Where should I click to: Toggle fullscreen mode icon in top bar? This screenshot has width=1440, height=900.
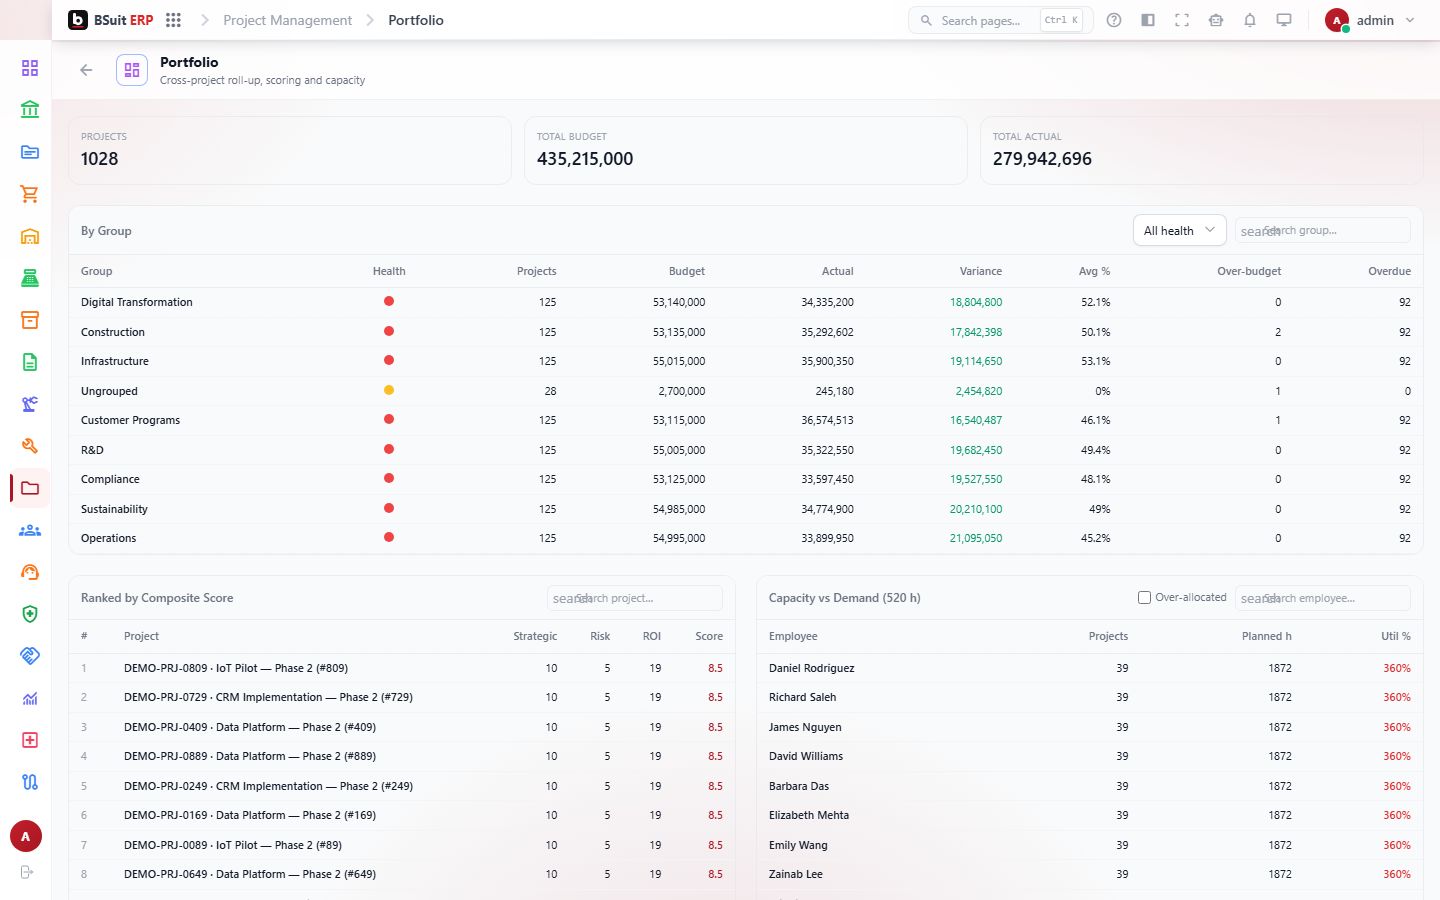(x=1182, y=20)
